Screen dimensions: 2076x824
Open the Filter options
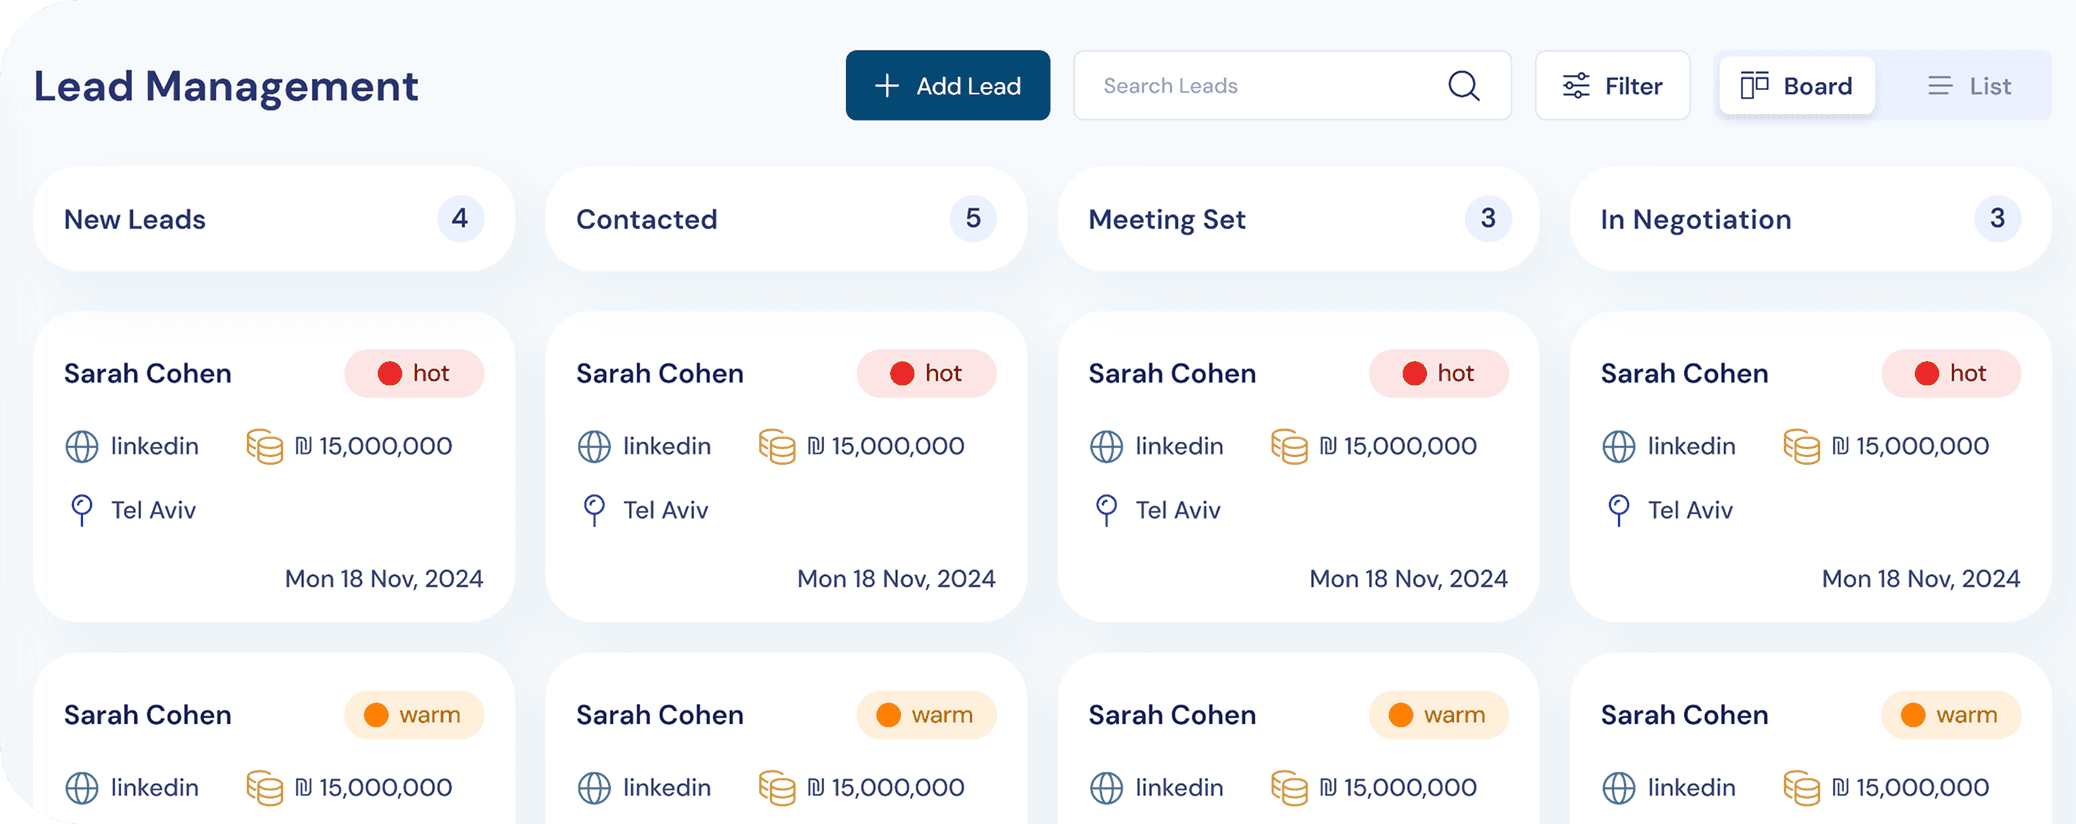[x=1612, y=86]
